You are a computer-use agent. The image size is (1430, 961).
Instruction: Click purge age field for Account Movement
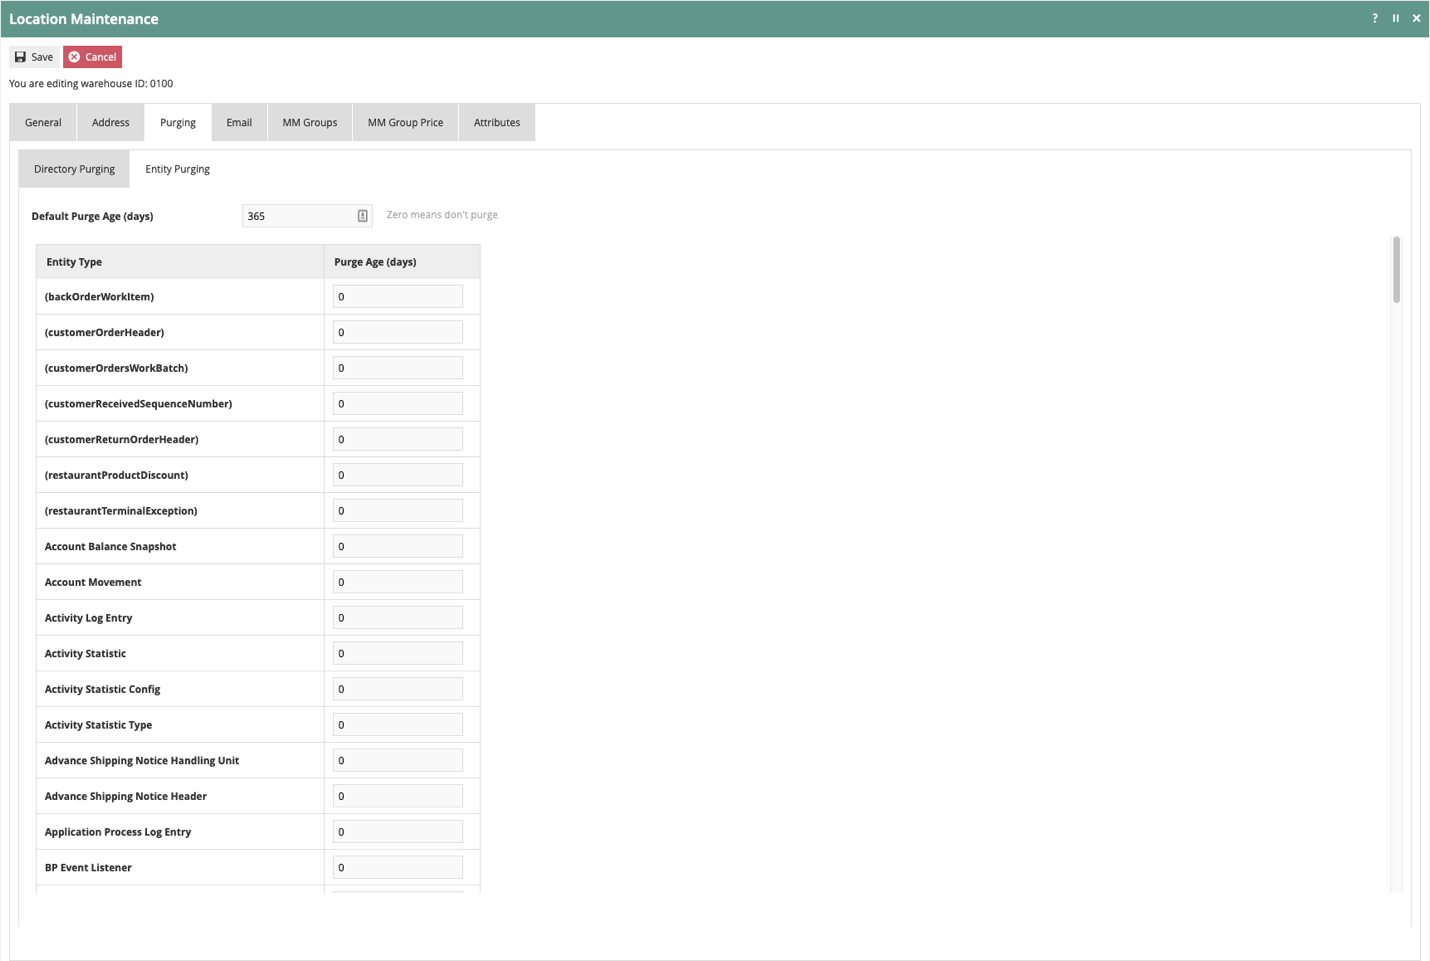[x=398, y=582]
